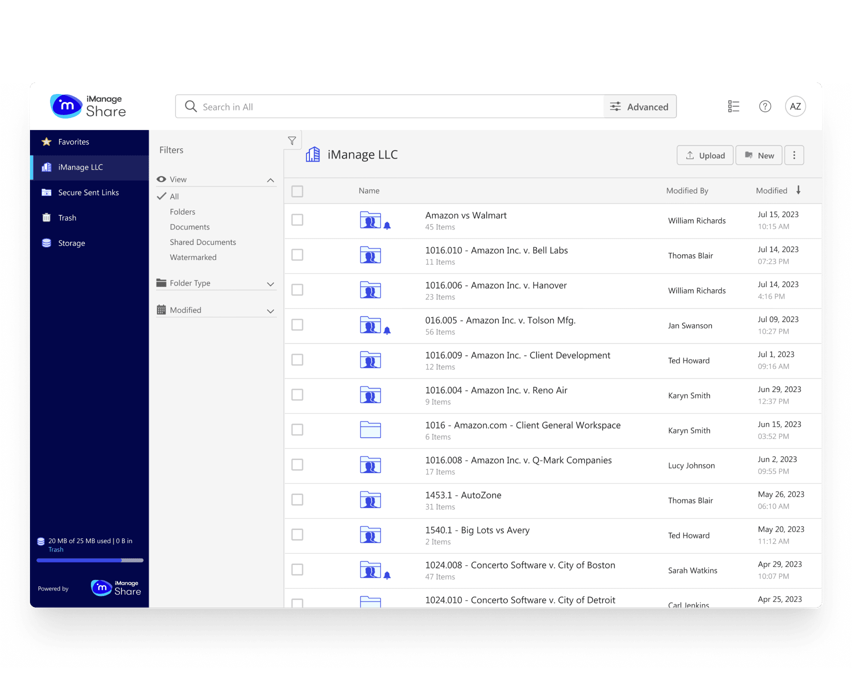Open iManage LLC in the sidebar
Viewport: 852px width, 690px height.
pos(90,167)
